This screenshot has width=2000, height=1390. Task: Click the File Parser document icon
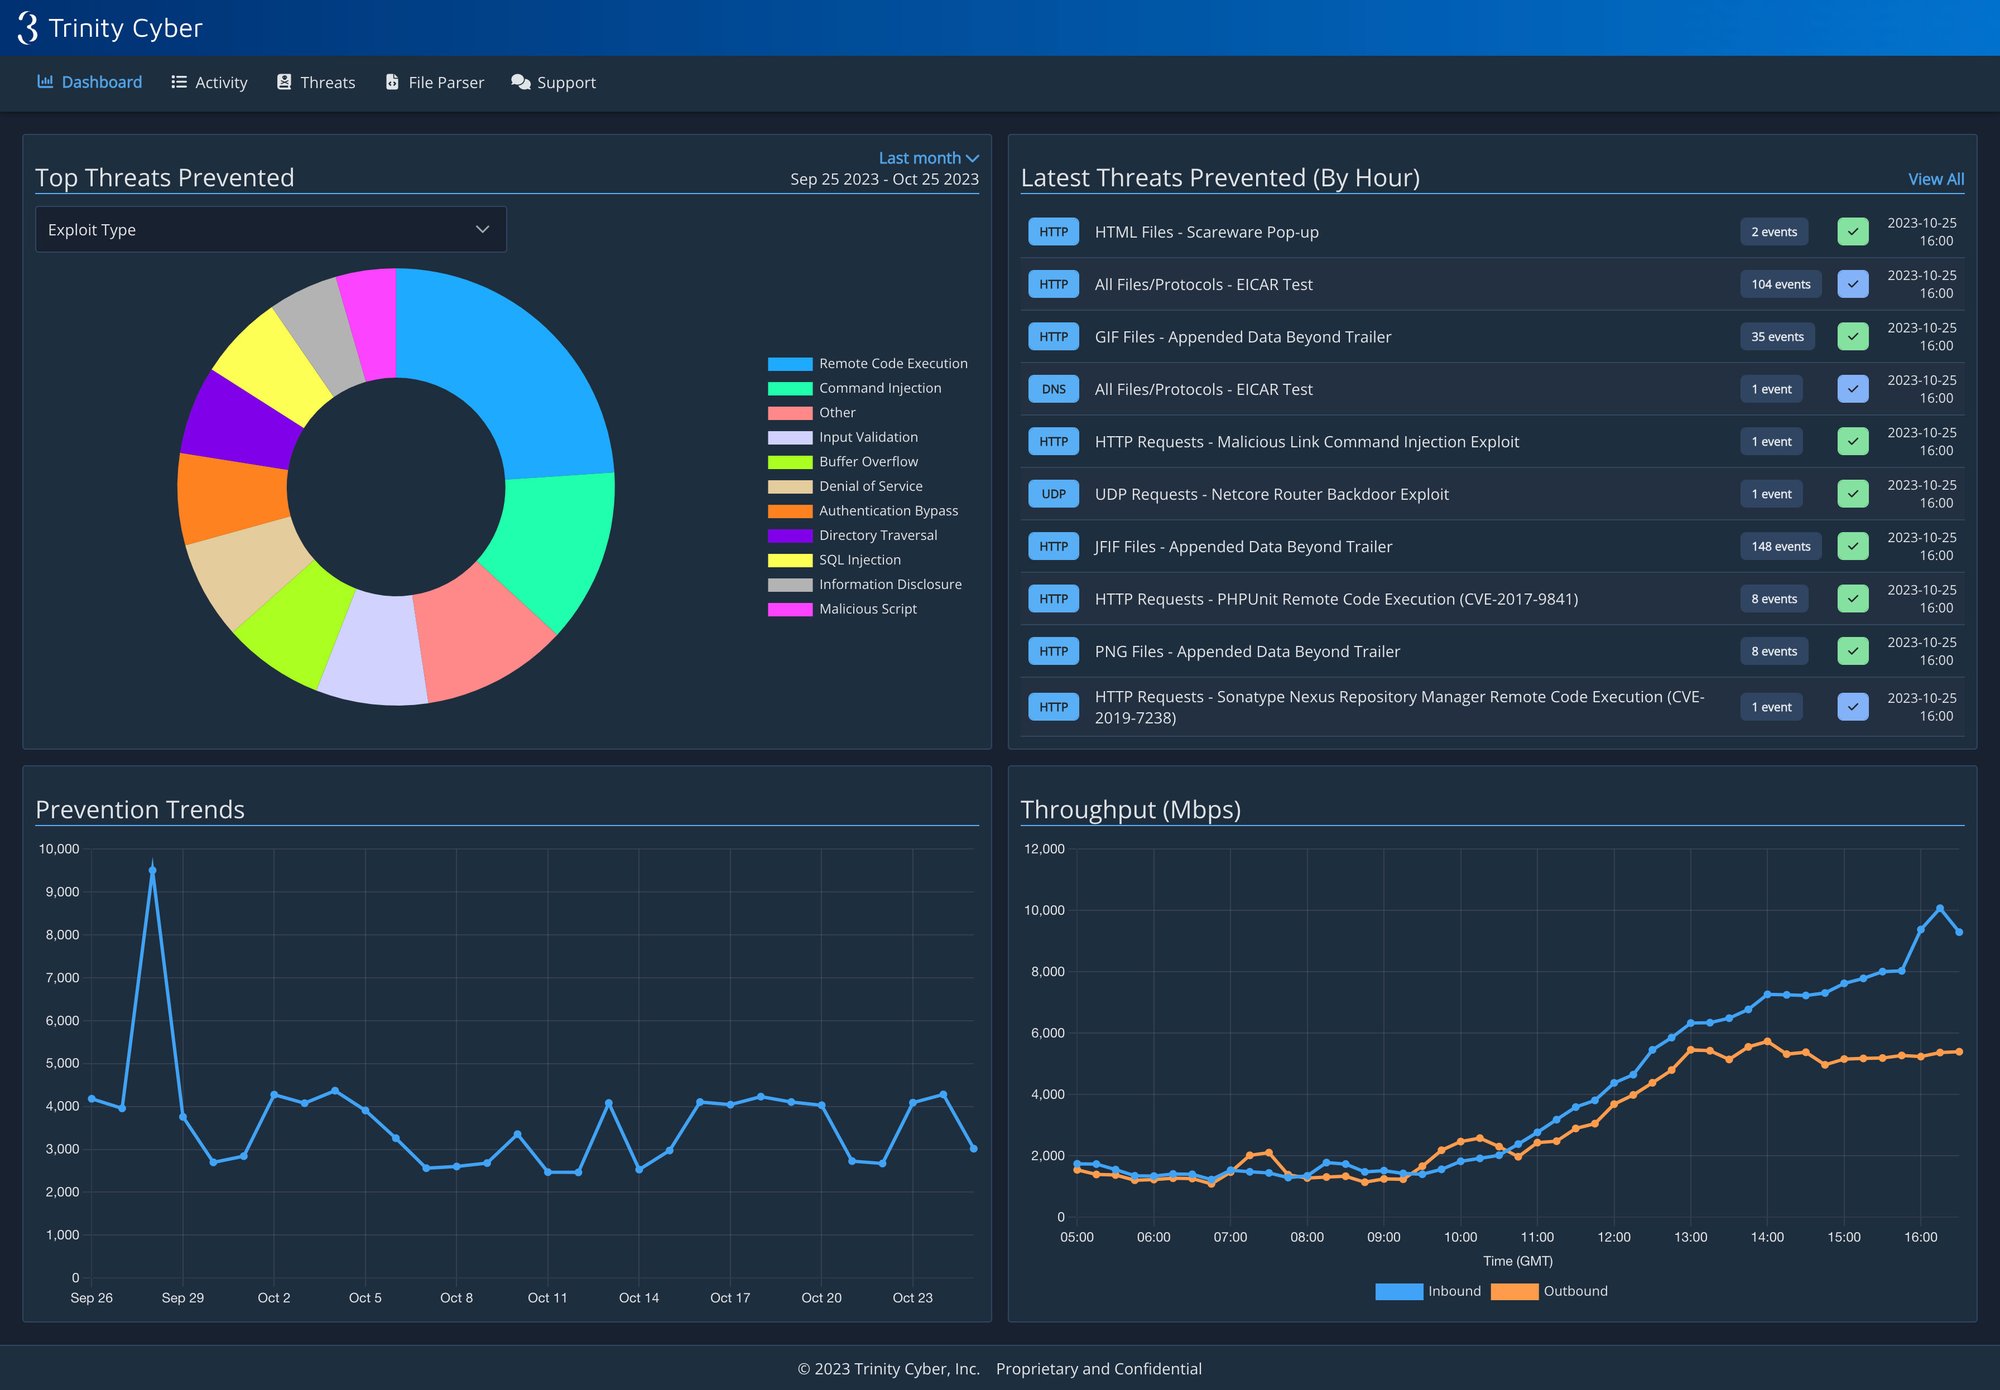[392, 82]
